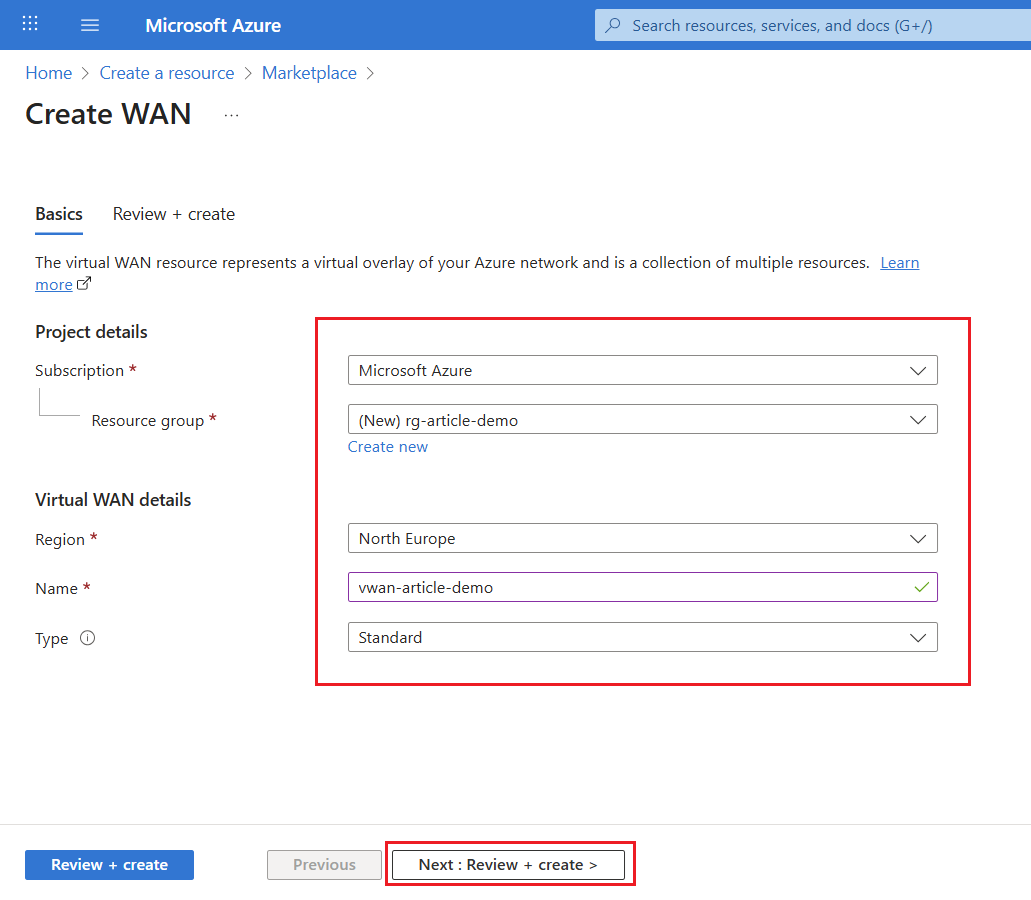Click the search magnifier icon
This screenshot has width=1031, height=900.
tap(613, 25)
